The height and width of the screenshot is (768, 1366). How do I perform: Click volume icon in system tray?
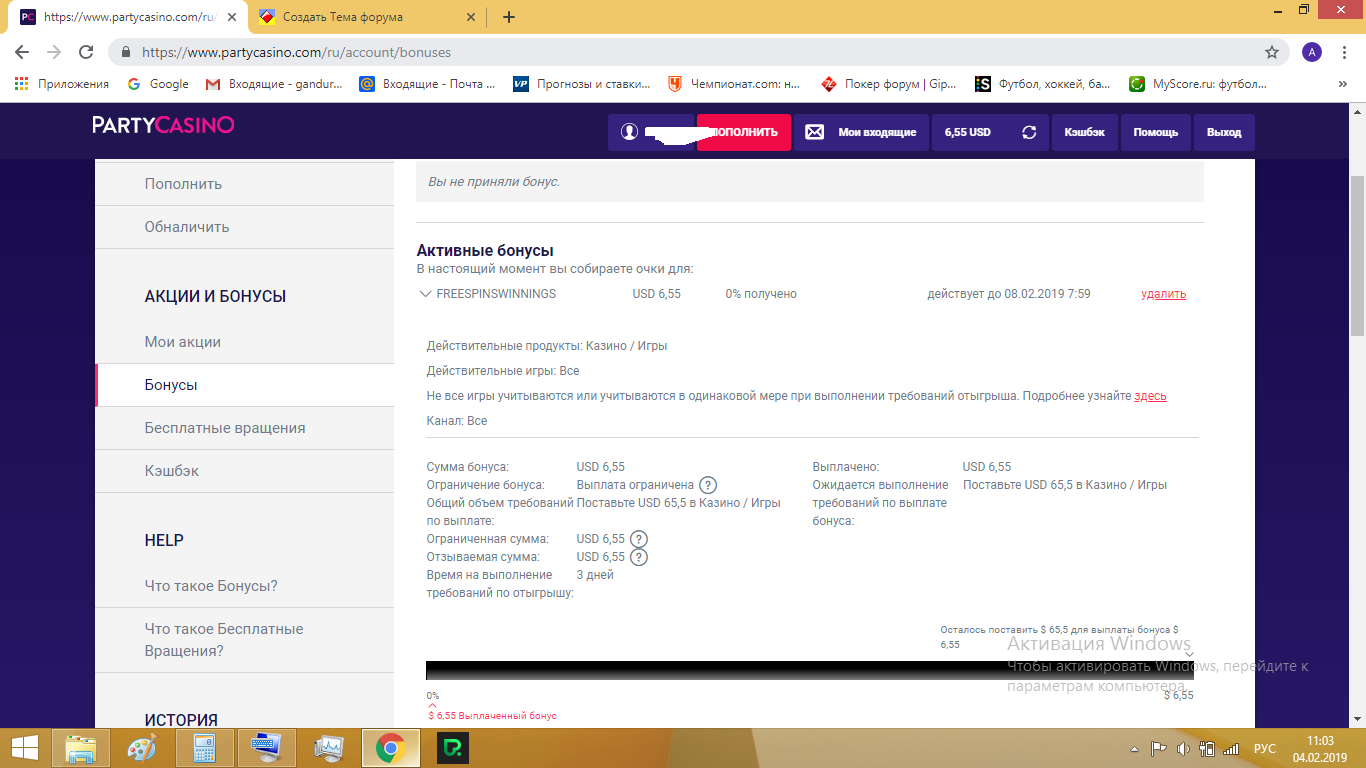(1182, 748)
